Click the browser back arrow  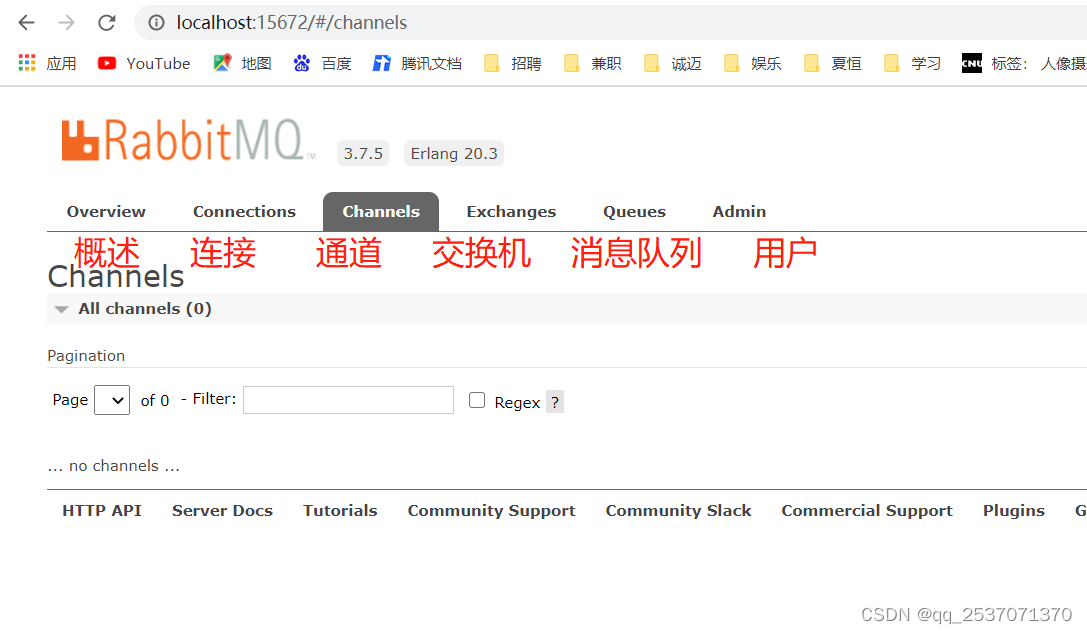(x=25, y=22)
